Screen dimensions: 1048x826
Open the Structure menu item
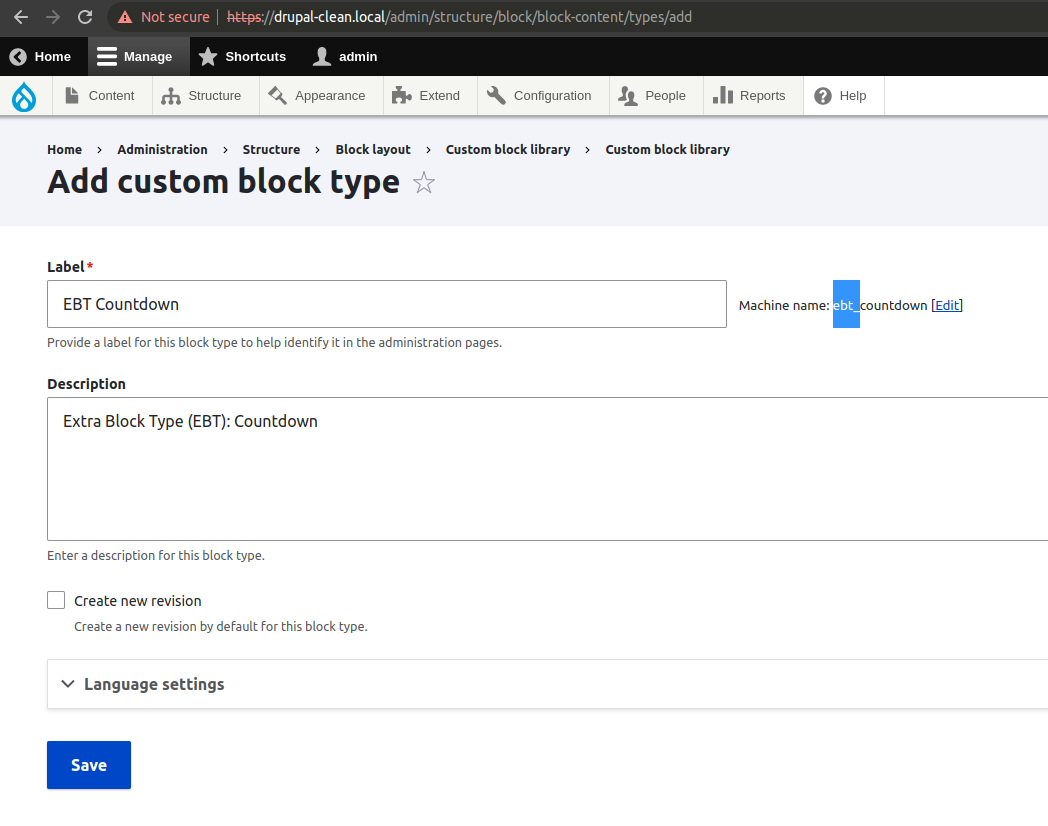pyautogui.click(x=205, y=95)
